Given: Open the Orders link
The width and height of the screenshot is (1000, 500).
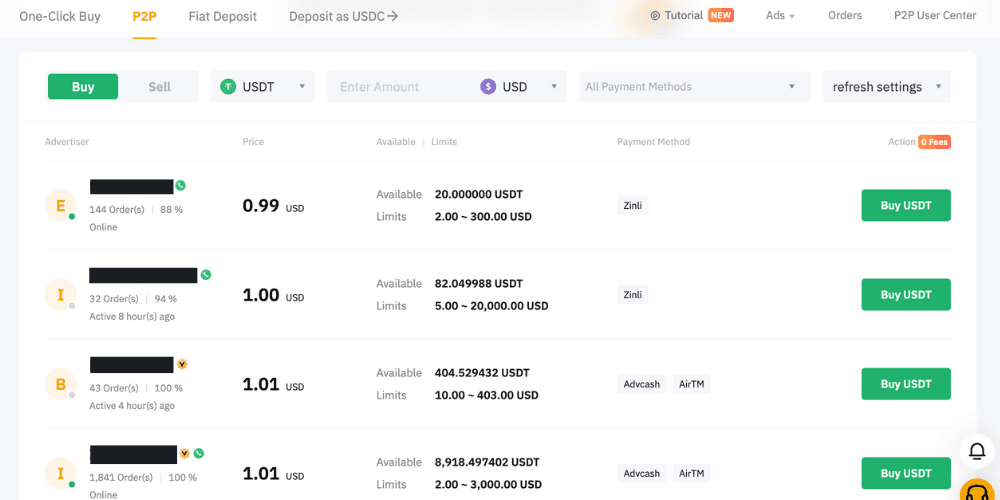Looking at the screenshot, I should tap(845, 16).
